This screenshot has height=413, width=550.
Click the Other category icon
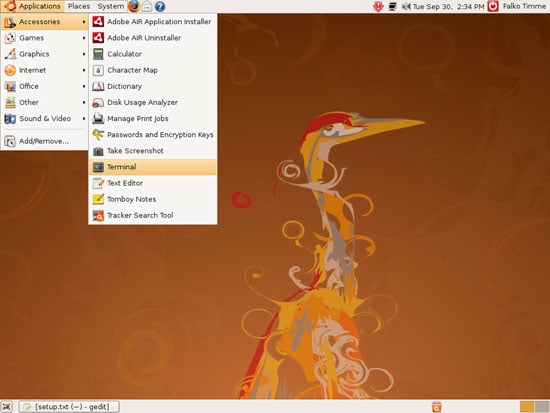[x=10, y=102]
